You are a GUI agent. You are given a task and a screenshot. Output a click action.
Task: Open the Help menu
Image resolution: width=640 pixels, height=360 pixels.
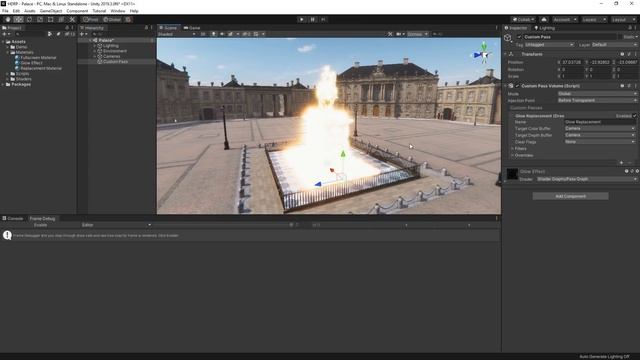coord(134,11)
